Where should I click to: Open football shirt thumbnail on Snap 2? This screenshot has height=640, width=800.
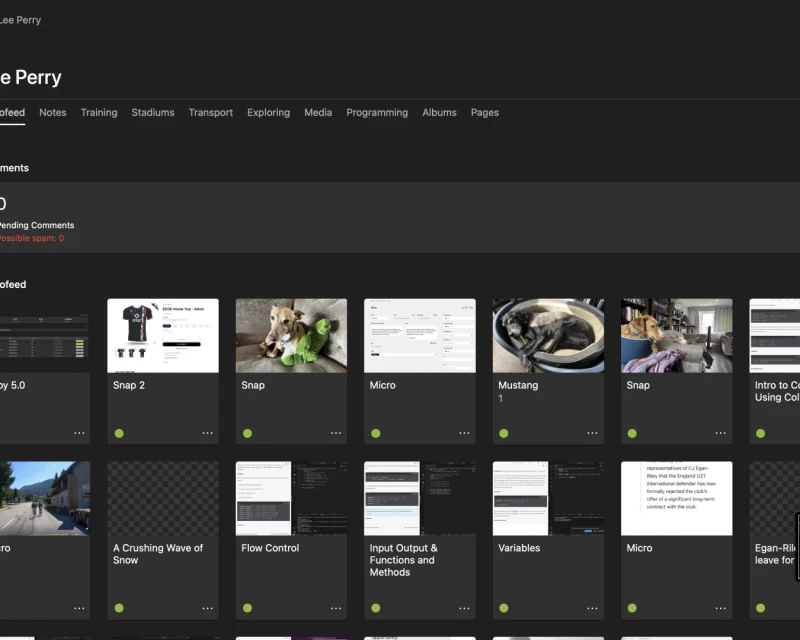click(163, 335)
